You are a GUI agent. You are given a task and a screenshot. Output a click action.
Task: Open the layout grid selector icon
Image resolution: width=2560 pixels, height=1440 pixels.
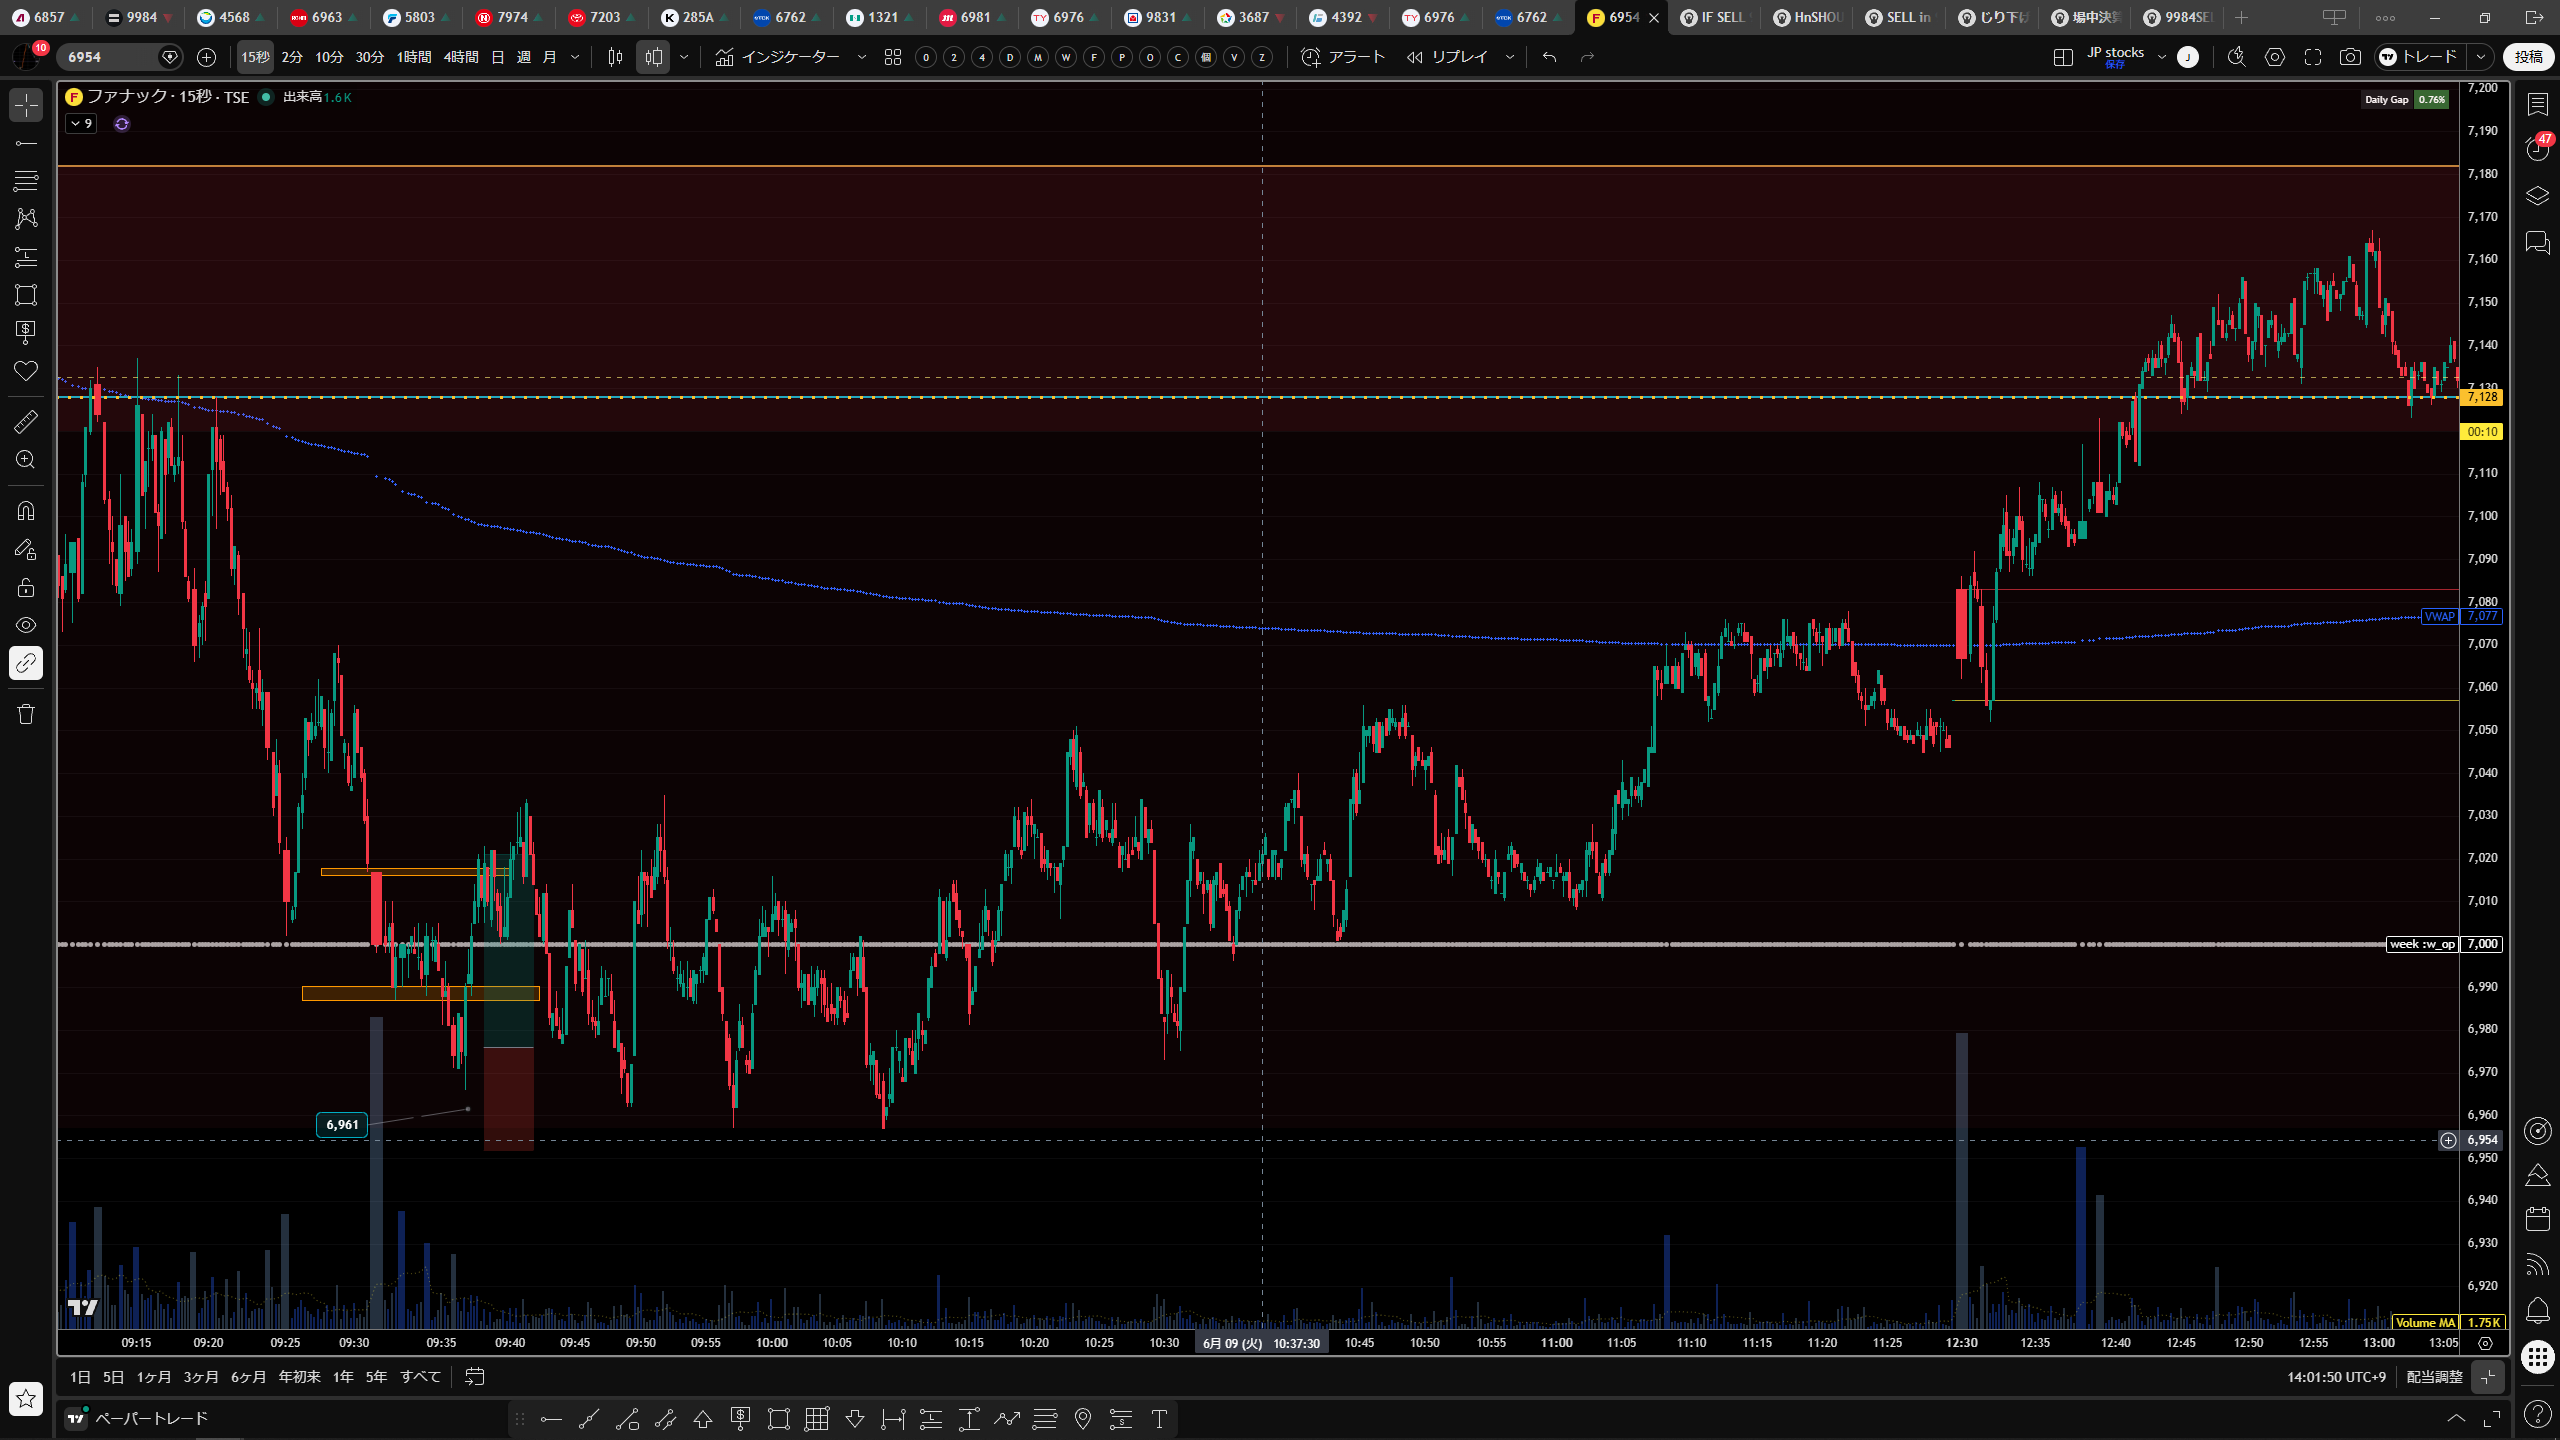coord(2063,58)
